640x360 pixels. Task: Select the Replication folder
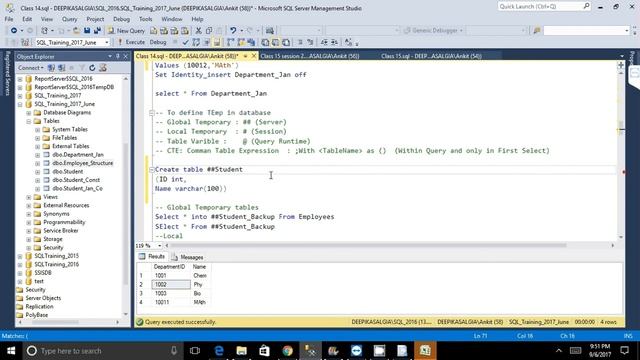point(39,307)
